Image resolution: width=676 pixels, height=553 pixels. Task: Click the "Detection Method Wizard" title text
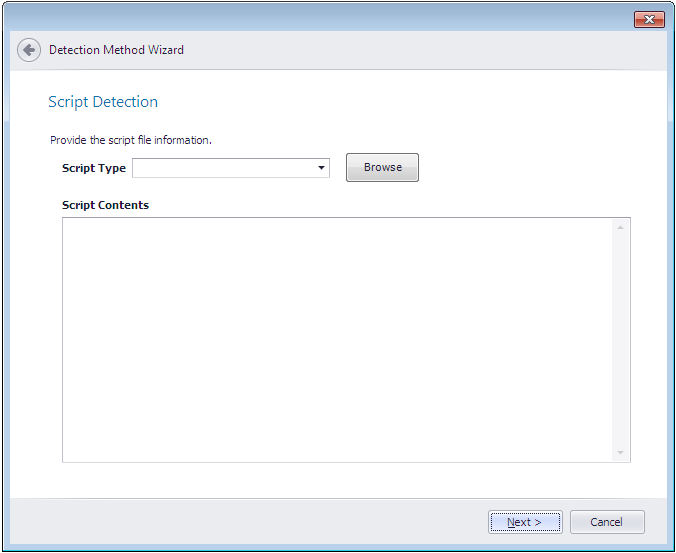click(116, 50)
